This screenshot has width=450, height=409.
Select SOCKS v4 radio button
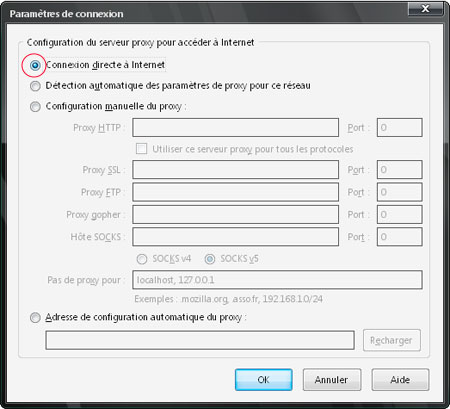pos(142,259)
